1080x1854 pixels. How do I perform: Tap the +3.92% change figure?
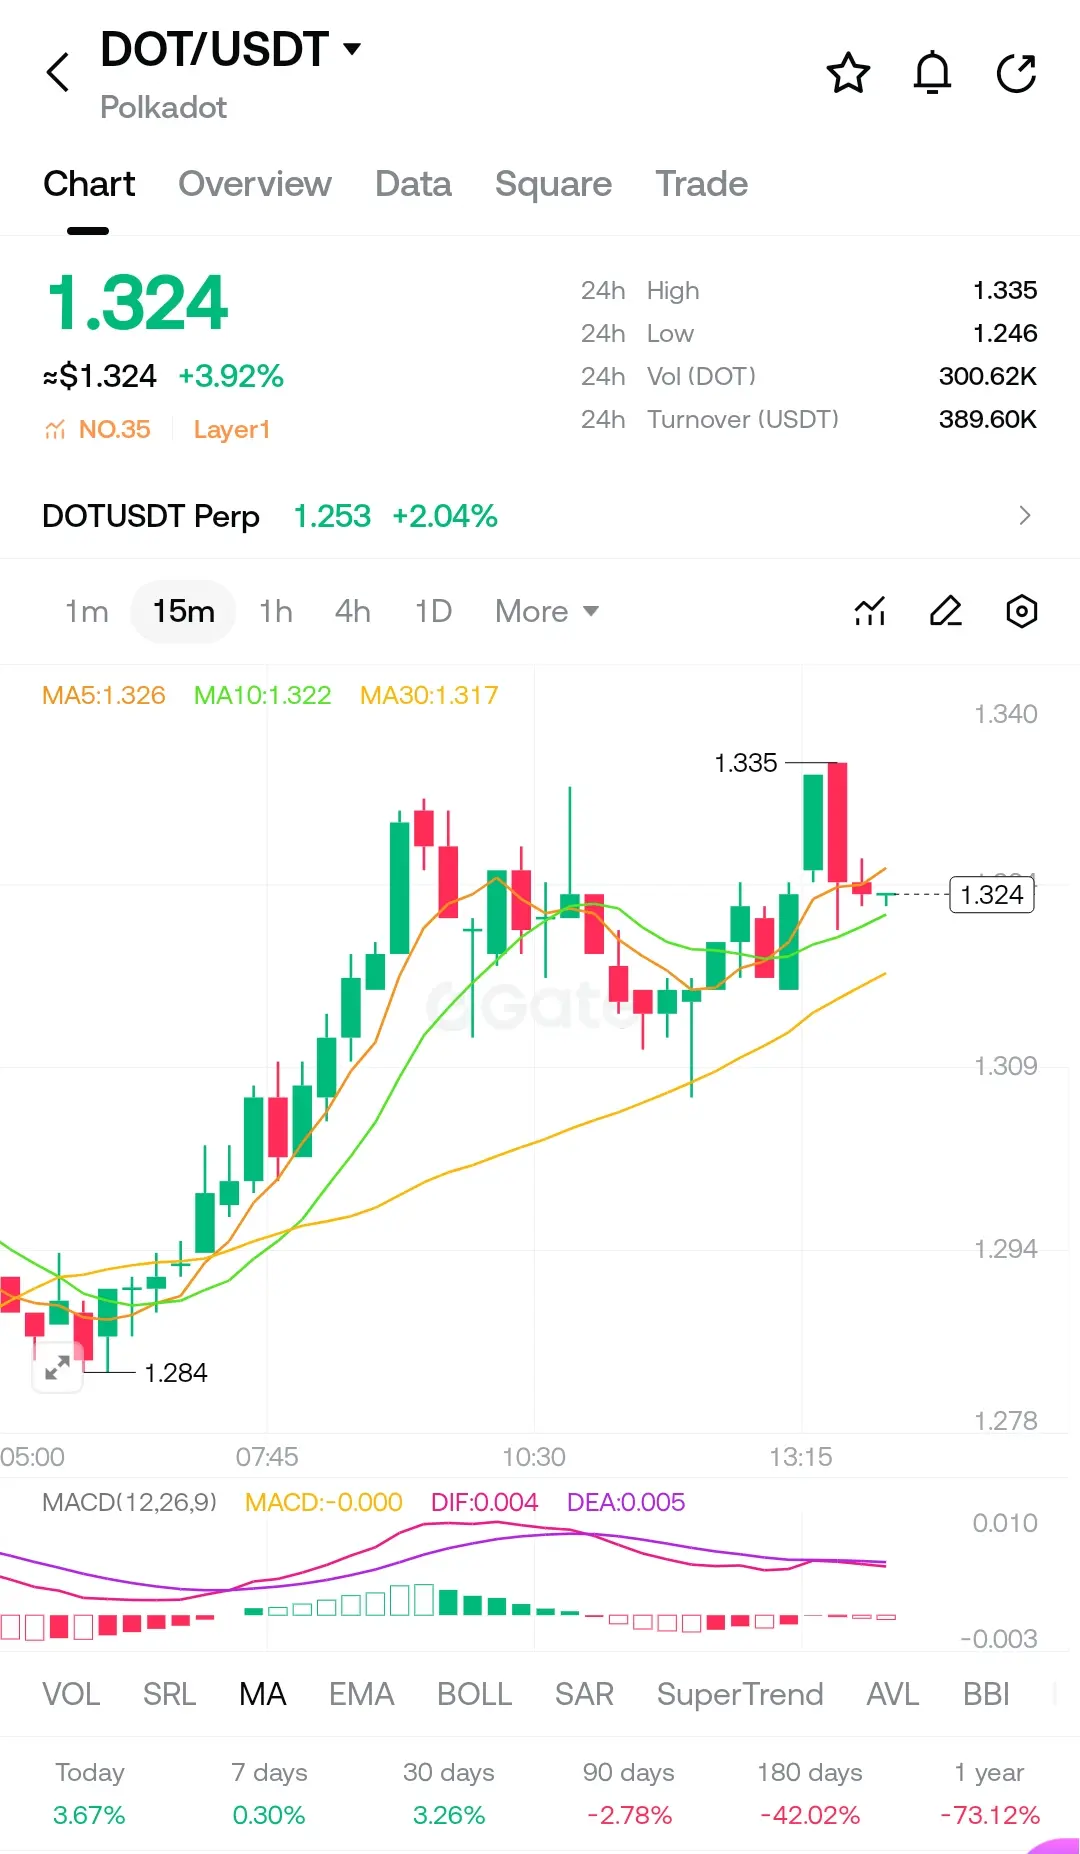(231, 376)
